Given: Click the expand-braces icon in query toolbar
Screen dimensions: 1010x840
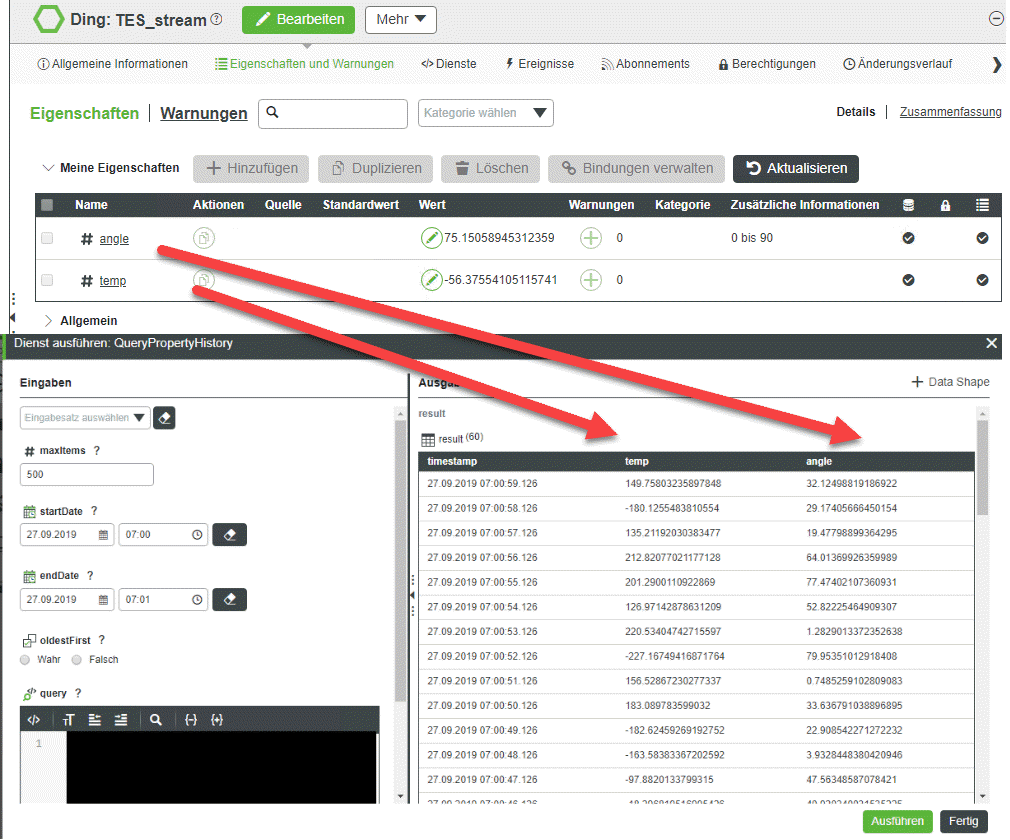Looking at the screenshot, I should point(217,719).
